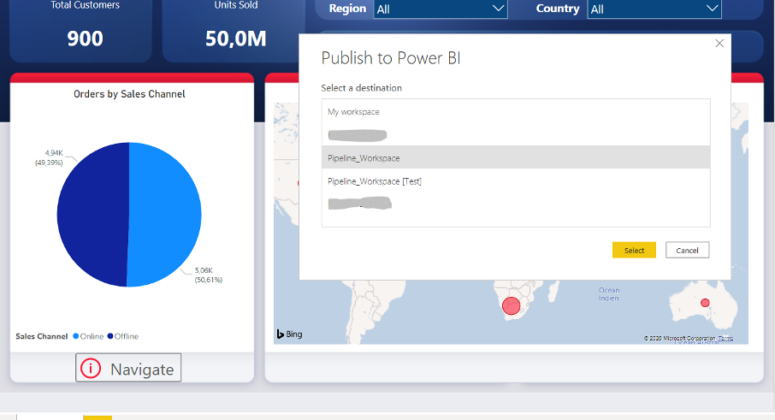Choose My workspace as destination
Viewport: 775px width, 420px height.
pyautogui.click(x=515, y=112)
